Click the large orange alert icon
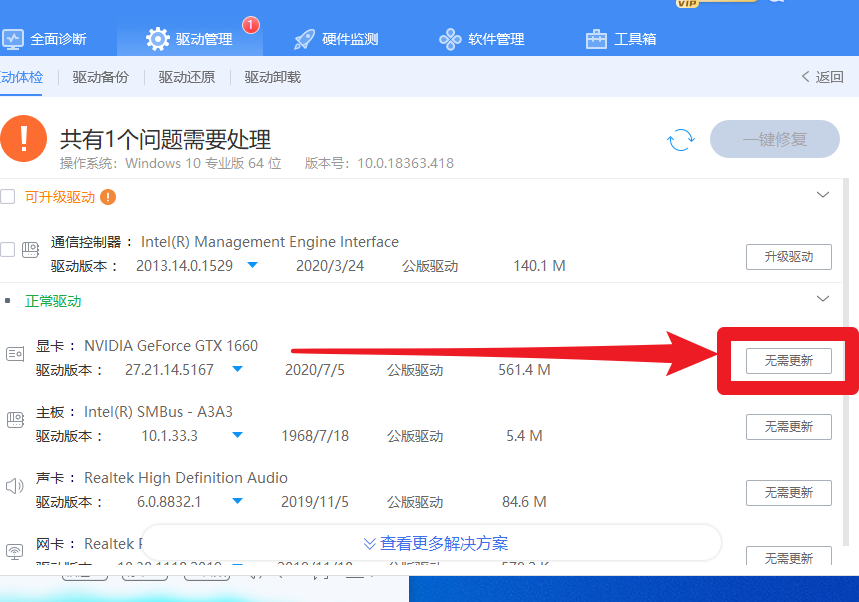Image resolution: width=859 pixels, height=602 pixels. click(x=24, y=139)
